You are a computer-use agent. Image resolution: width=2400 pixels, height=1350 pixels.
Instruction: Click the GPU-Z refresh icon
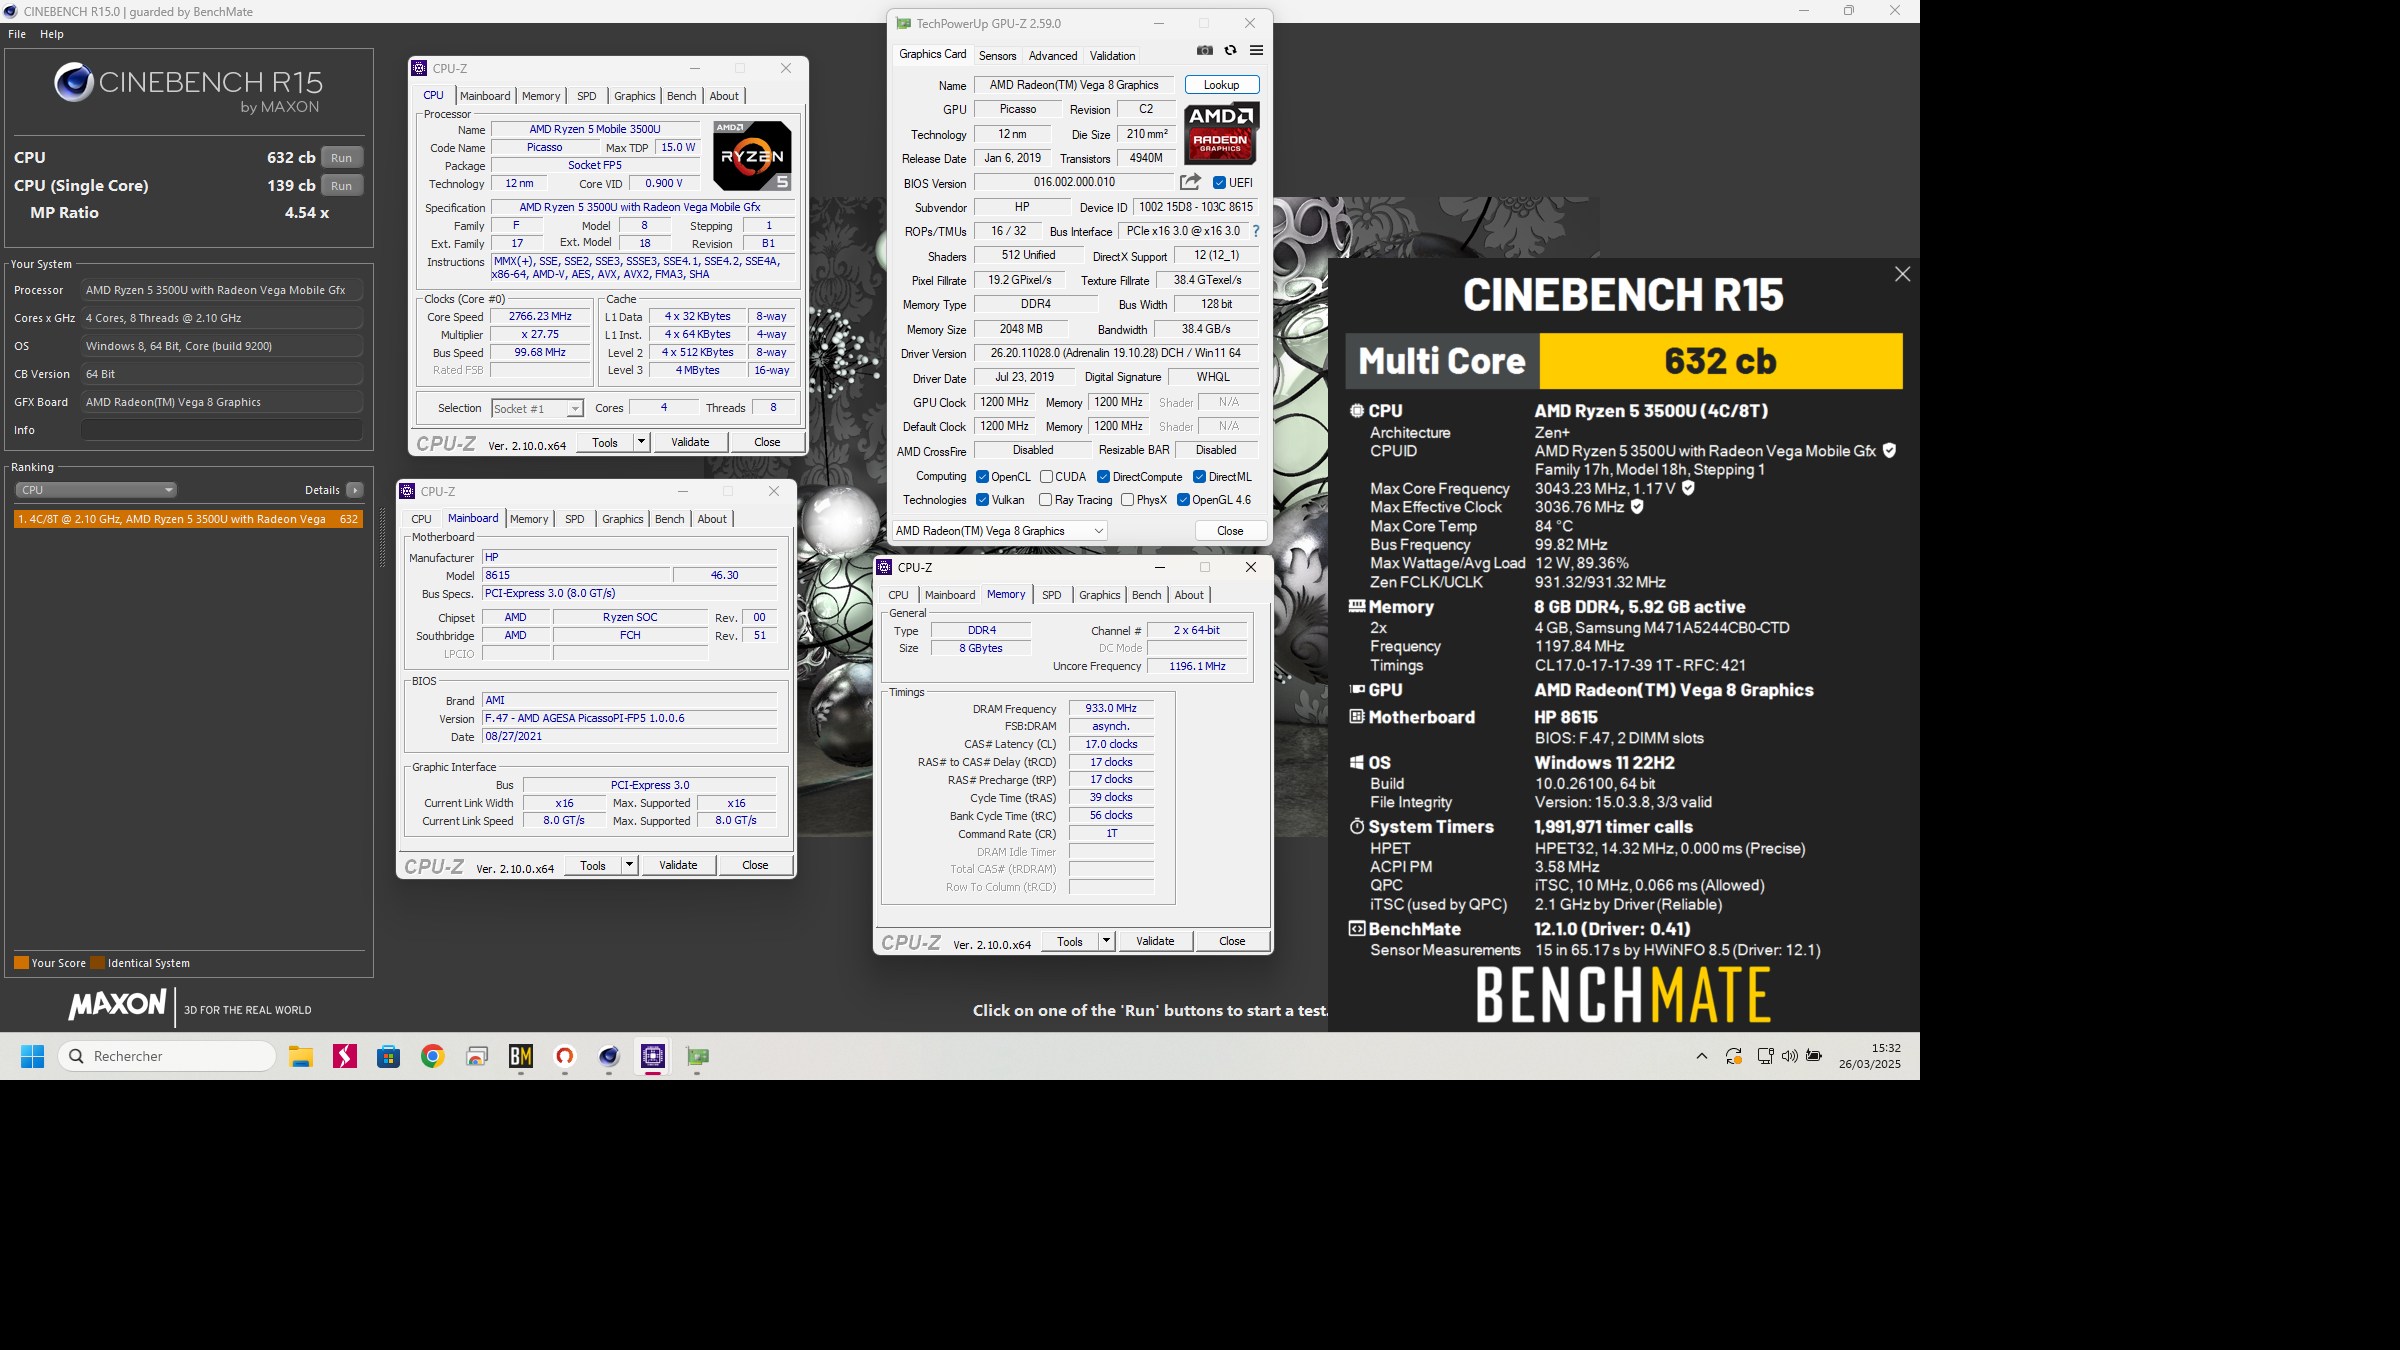(1231, 50)
